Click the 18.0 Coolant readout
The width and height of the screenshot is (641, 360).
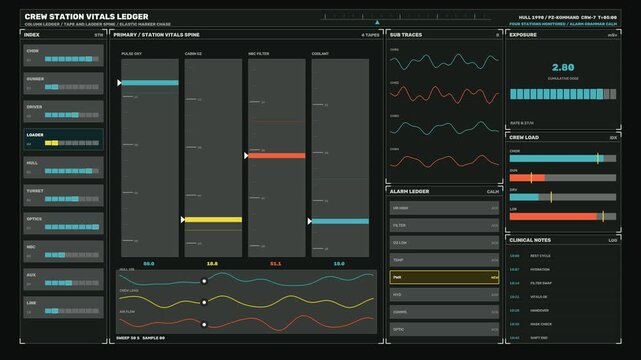pos(339,264)
